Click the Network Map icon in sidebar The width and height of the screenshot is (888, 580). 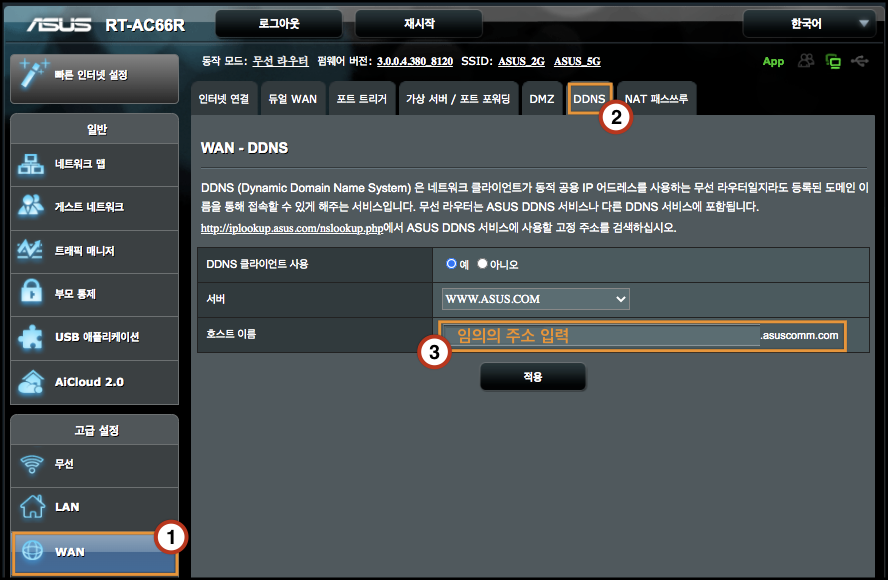(x=31, y=164)
